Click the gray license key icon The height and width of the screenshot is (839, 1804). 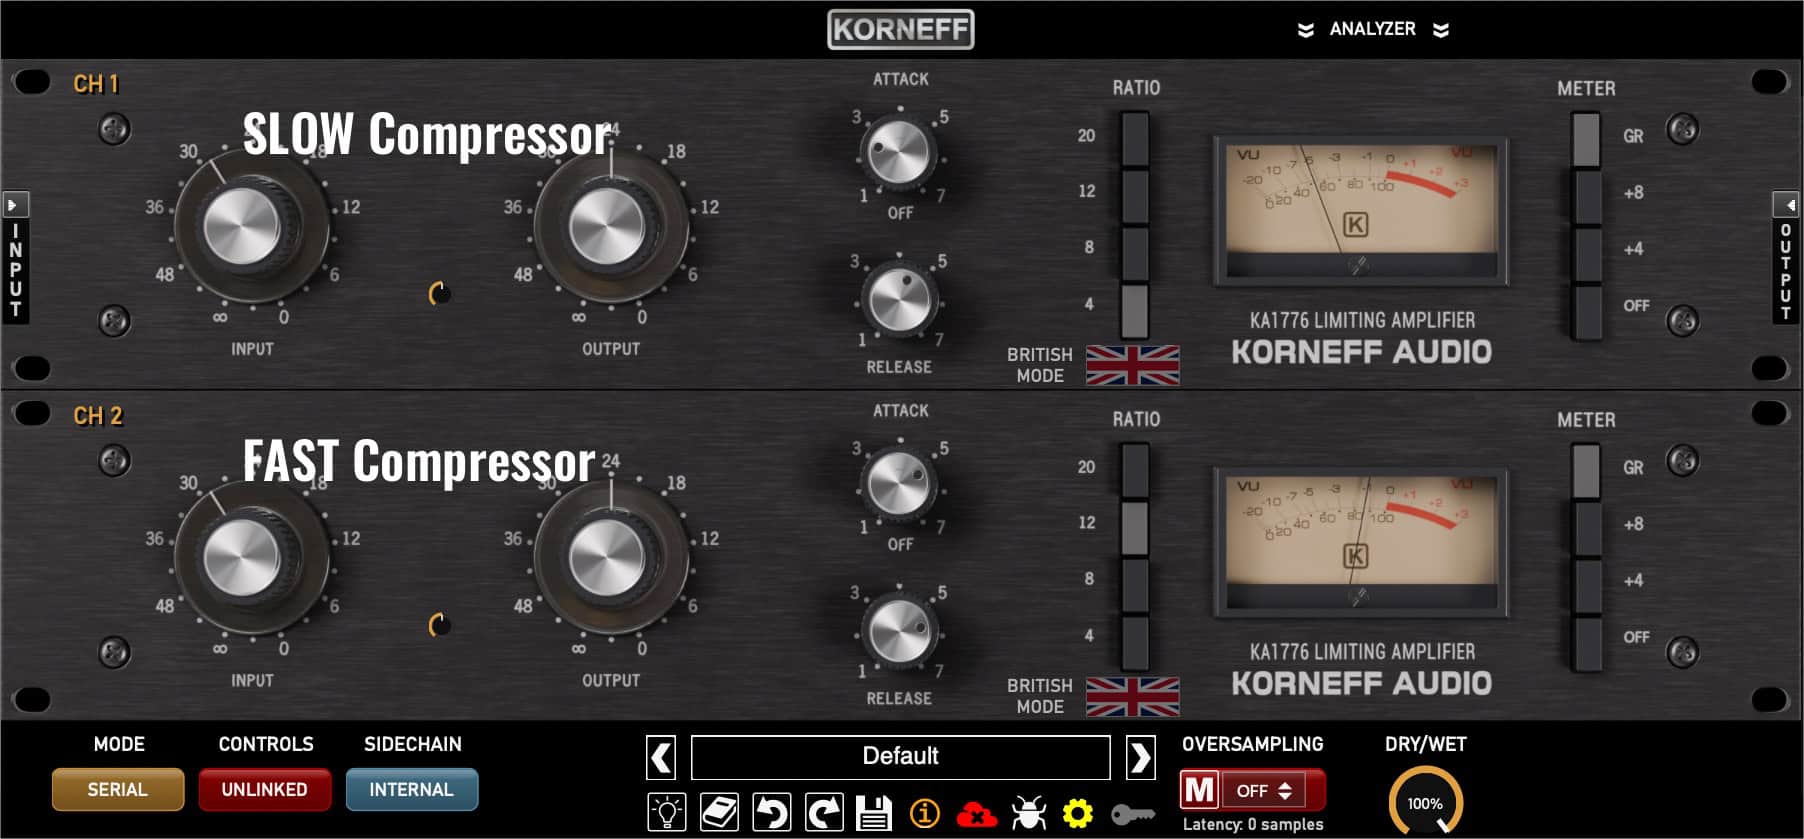pos(1133,815)
